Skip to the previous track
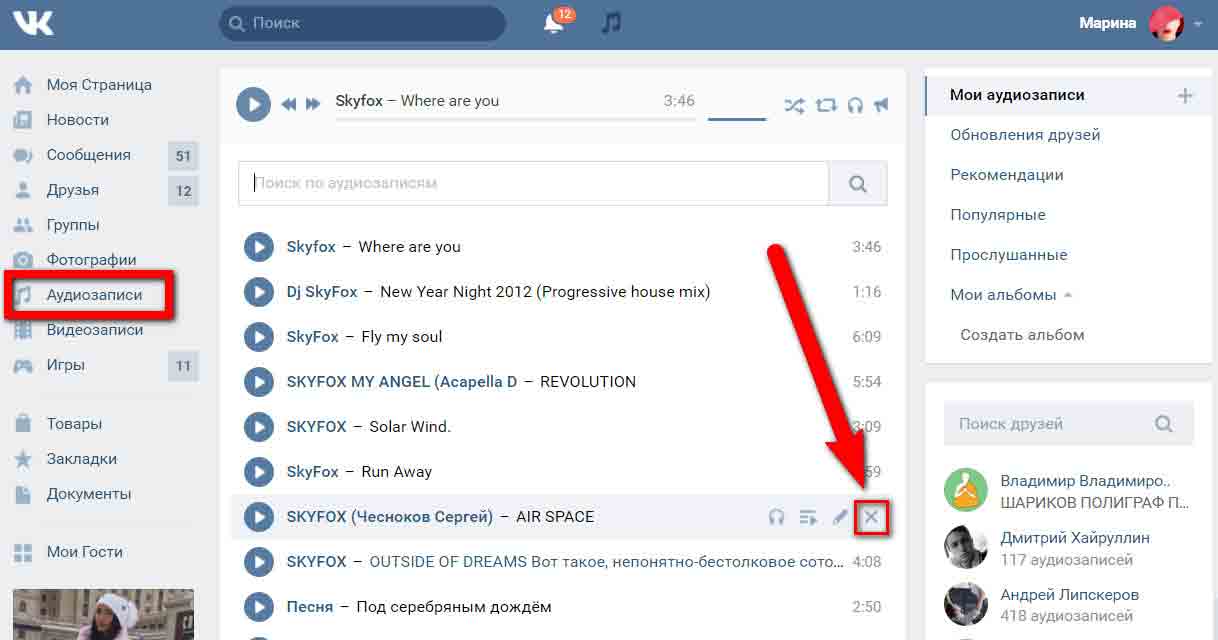Image resolution: width=1218 pixels, height=640 pixels. (289, 104)
